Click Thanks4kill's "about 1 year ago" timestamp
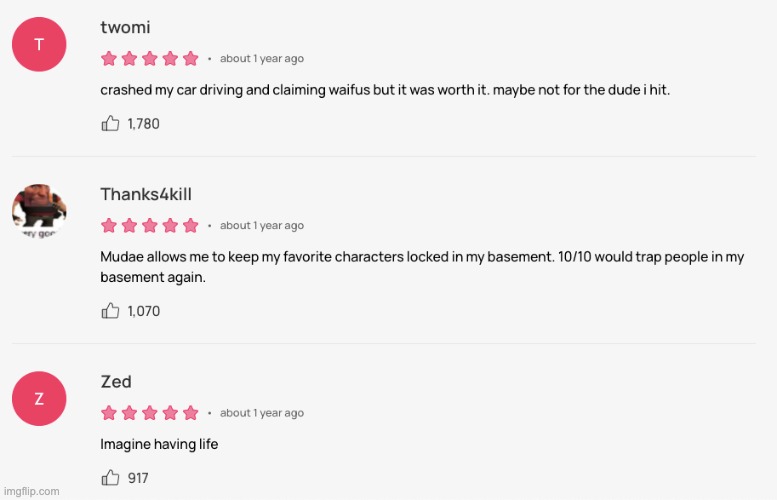 coord(262,226)
